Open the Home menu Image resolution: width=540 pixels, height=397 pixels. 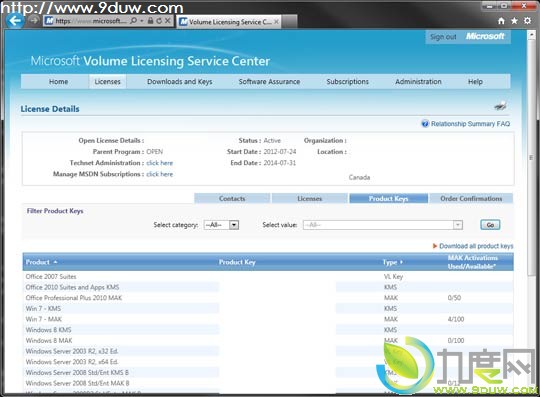(x=58, y=82)
